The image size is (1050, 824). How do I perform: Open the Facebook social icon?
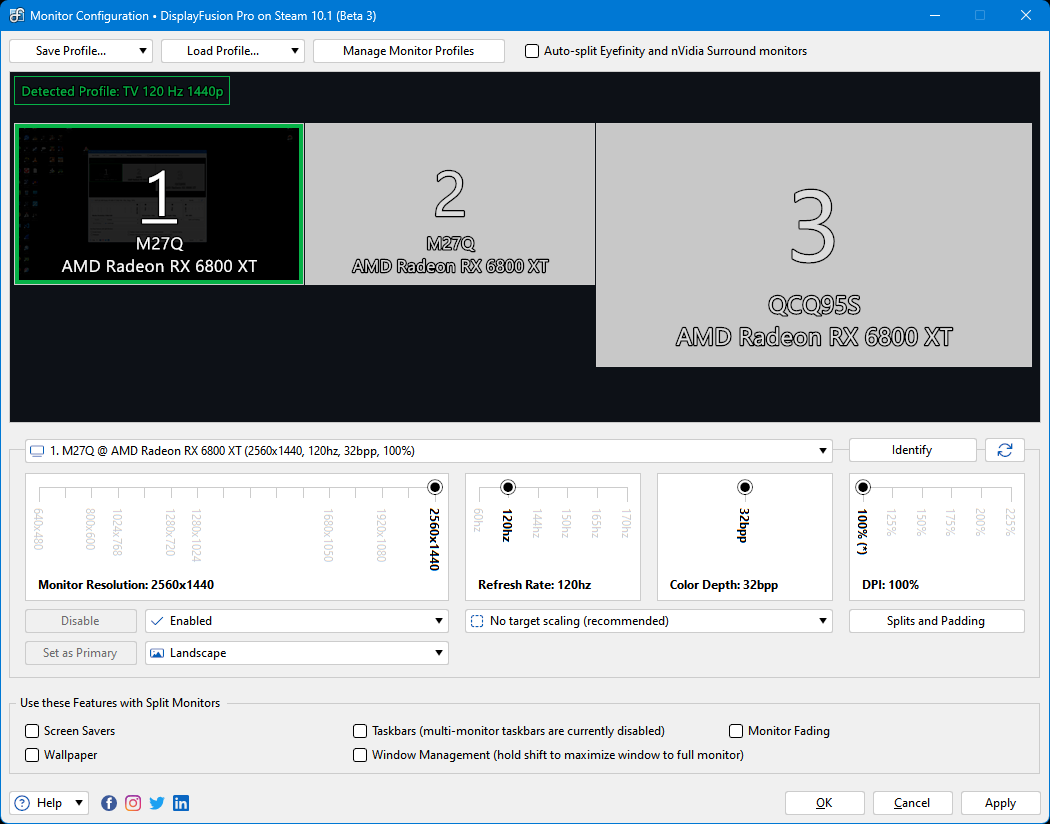109,803
